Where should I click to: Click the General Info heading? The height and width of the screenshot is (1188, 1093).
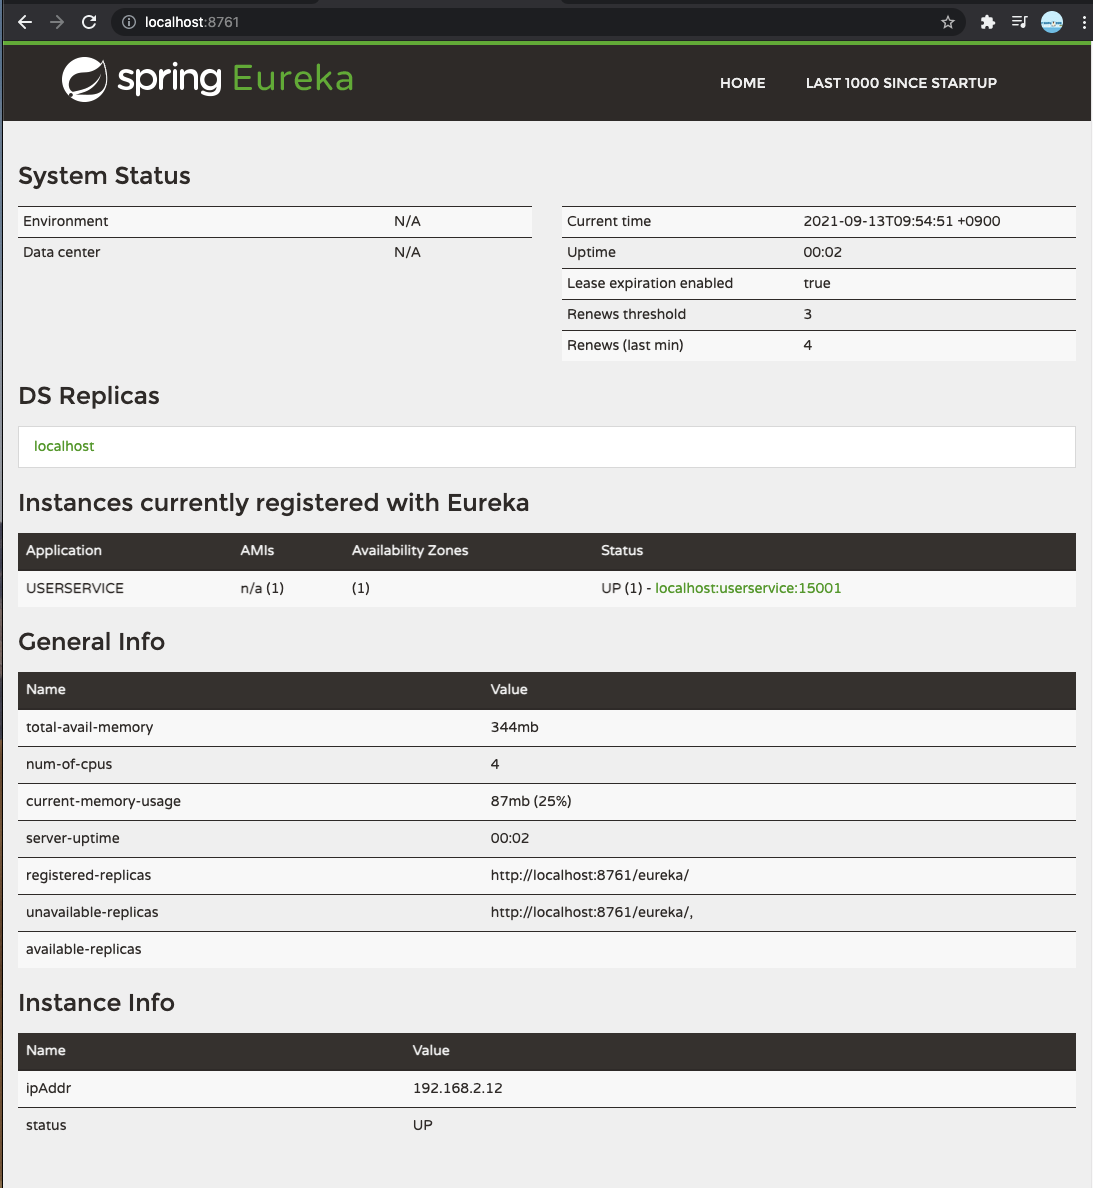(92, 642)
